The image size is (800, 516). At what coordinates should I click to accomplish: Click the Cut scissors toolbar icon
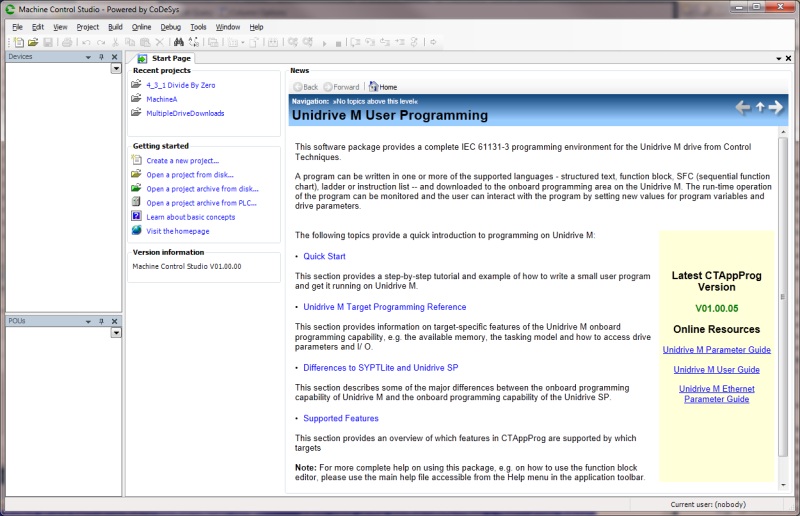[115, 42]
